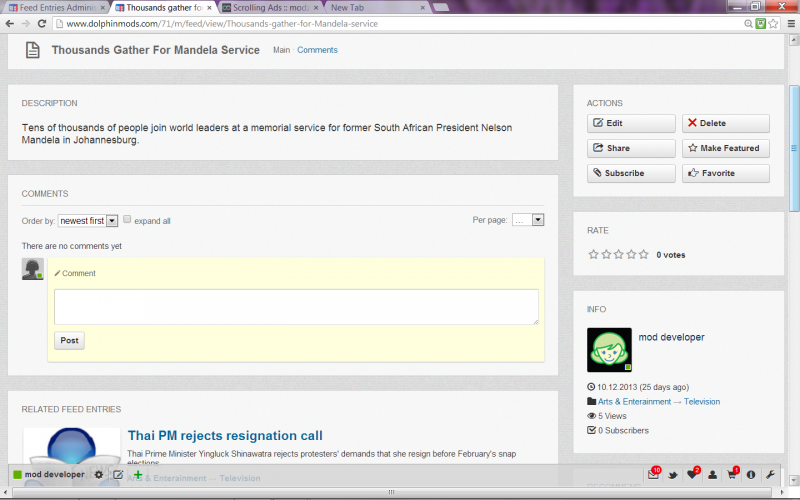
Task: Click the Favorite button
Action: pos(726,173)
